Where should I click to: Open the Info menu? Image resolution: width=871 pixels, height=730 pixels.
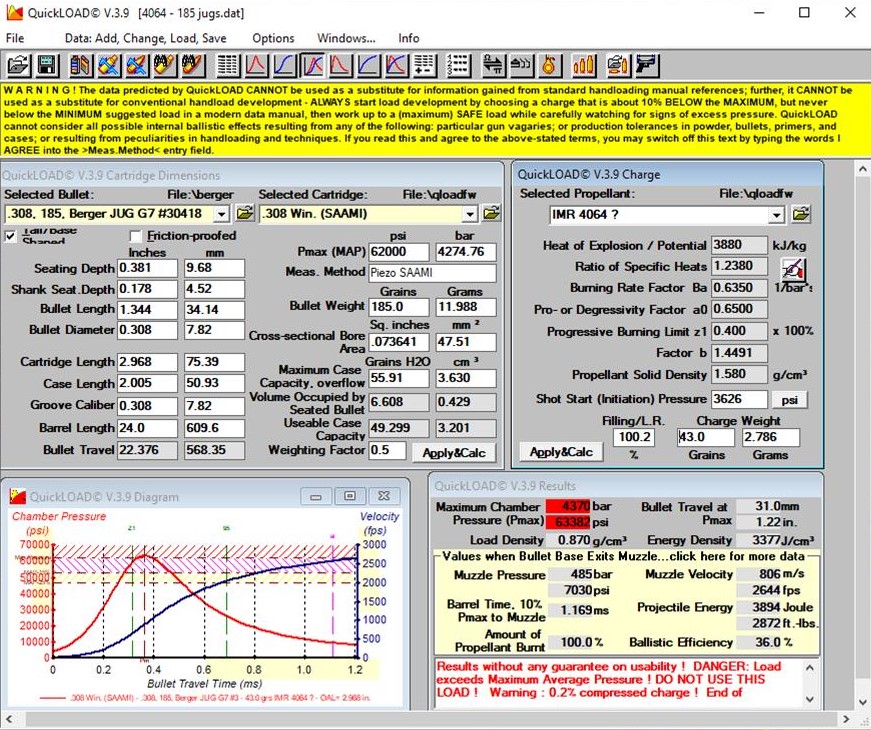(409, 38)
